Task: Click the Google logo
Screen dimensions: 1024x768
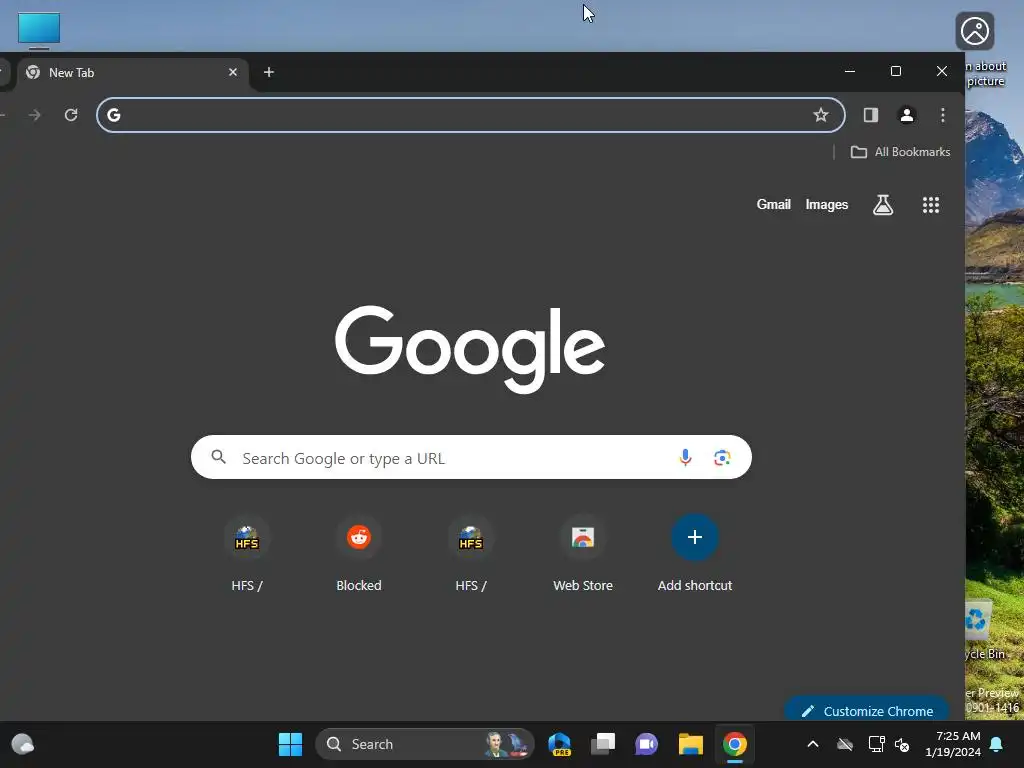Action: (470, 349)
